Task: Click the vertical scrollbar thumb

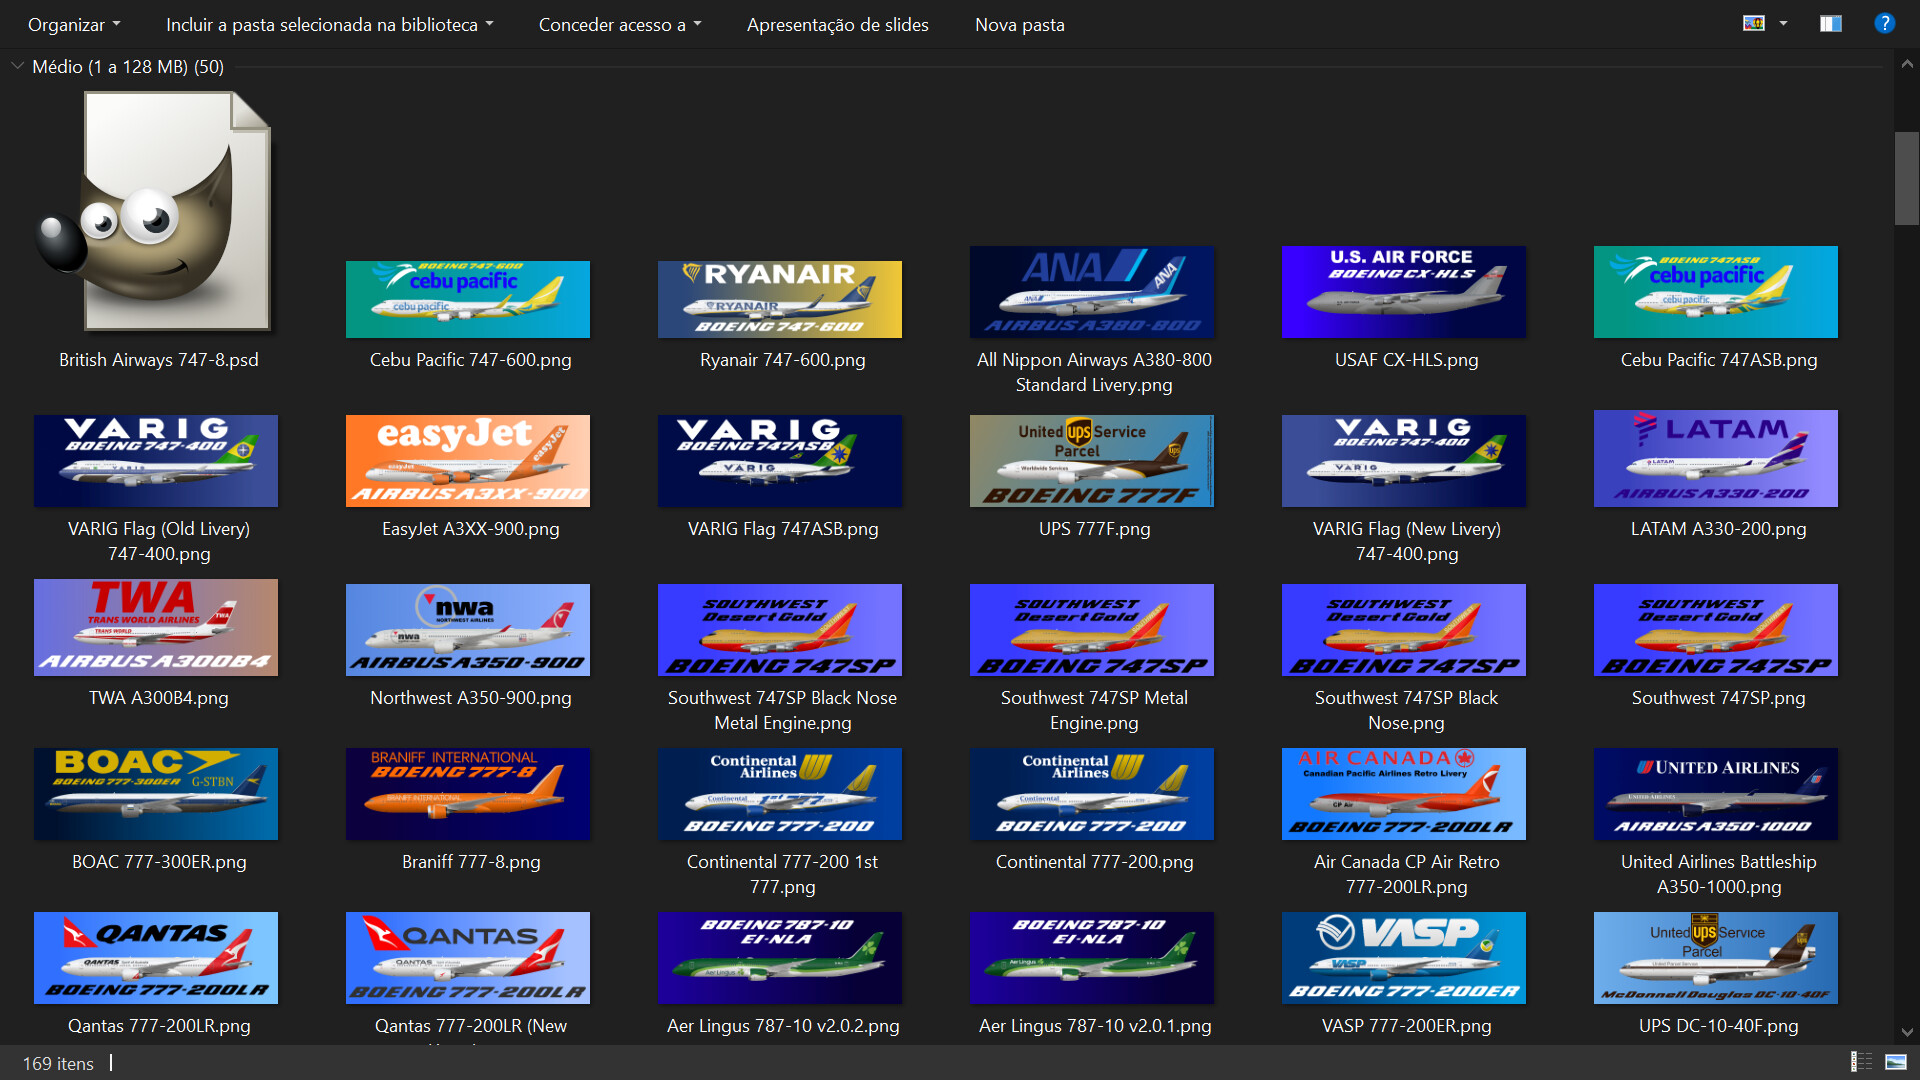Action: click(x=1907, y=178)
